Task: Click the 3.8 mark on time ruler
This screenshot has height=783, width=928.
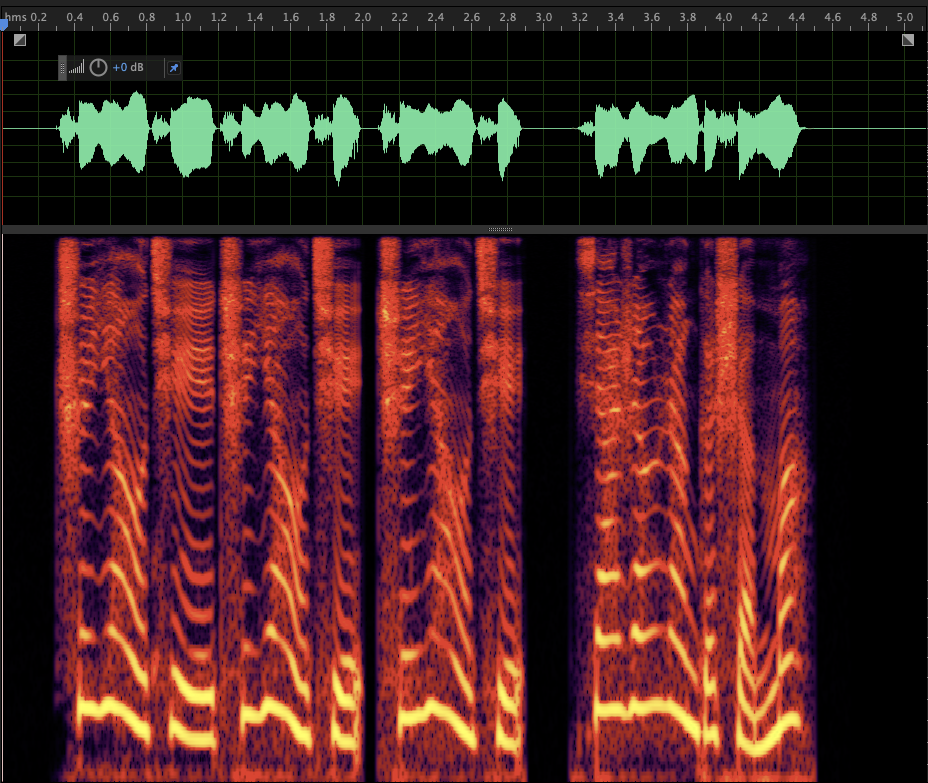Action: tap(688, 17)
